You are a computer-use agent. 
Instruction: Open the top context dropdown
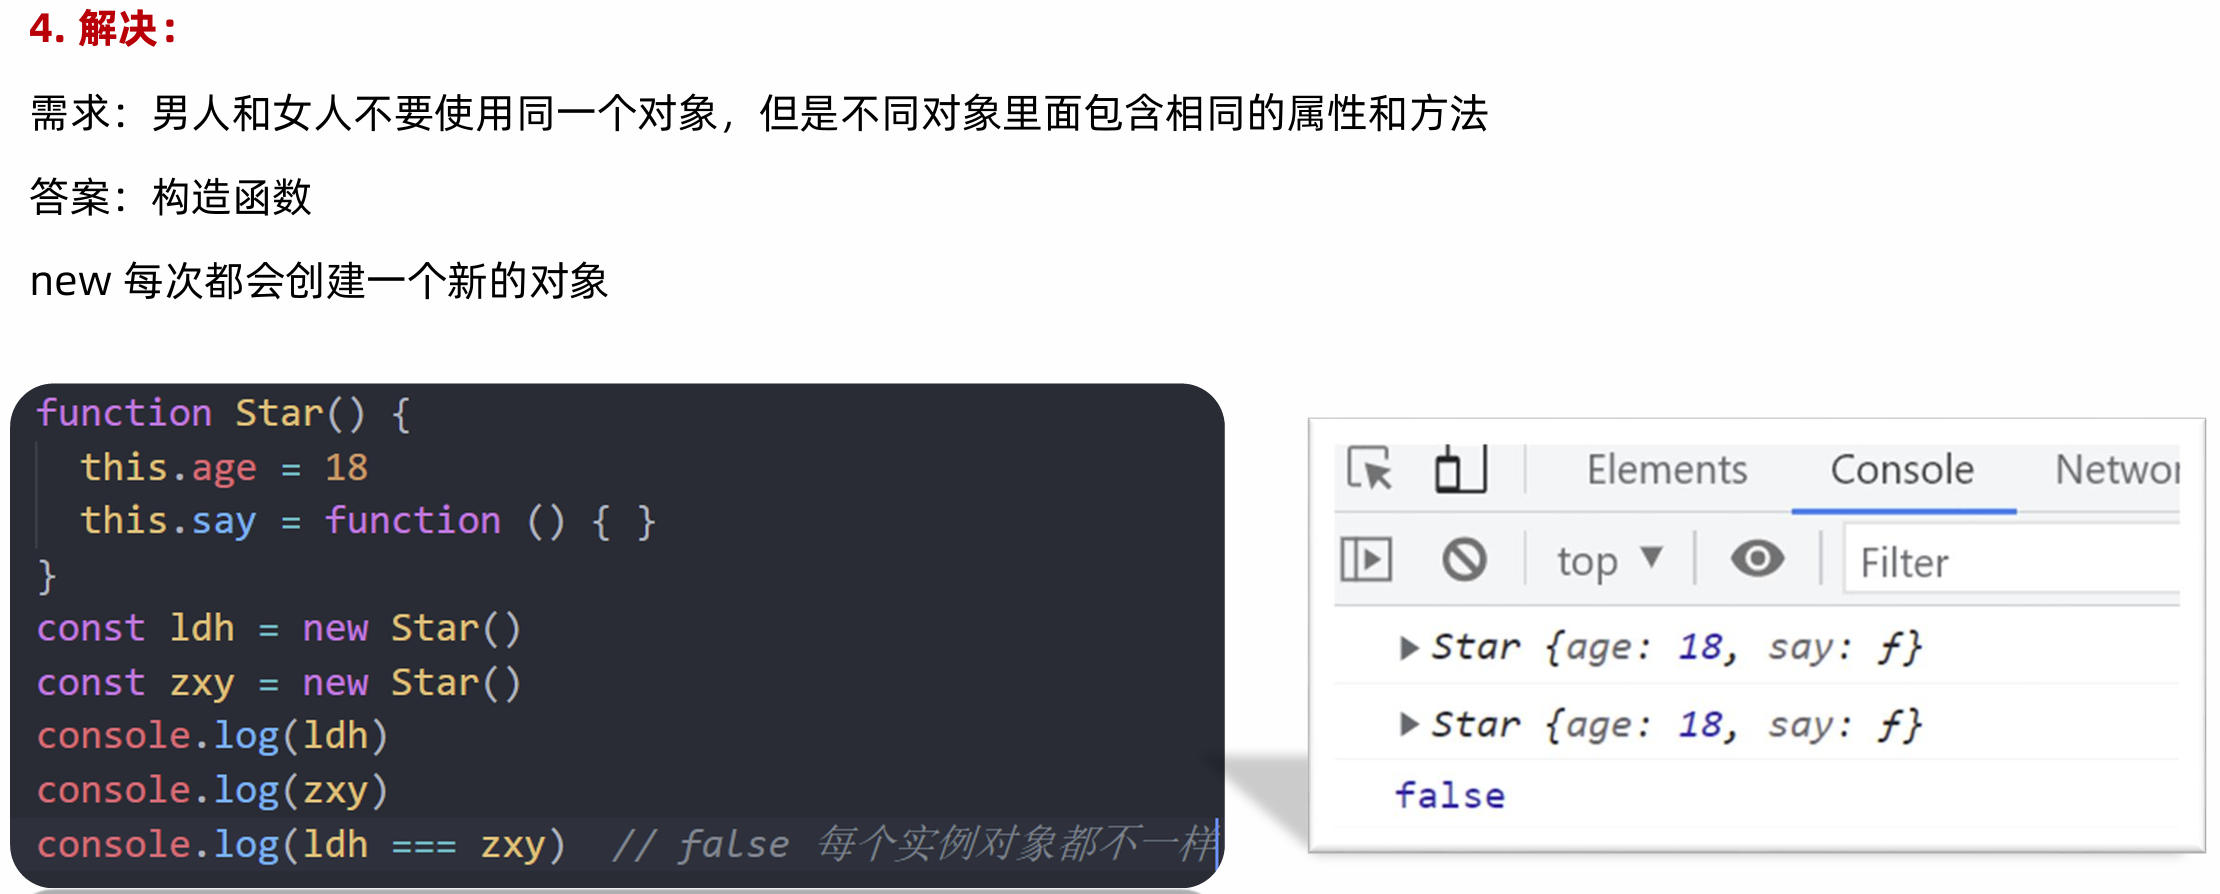[1609, 560]
